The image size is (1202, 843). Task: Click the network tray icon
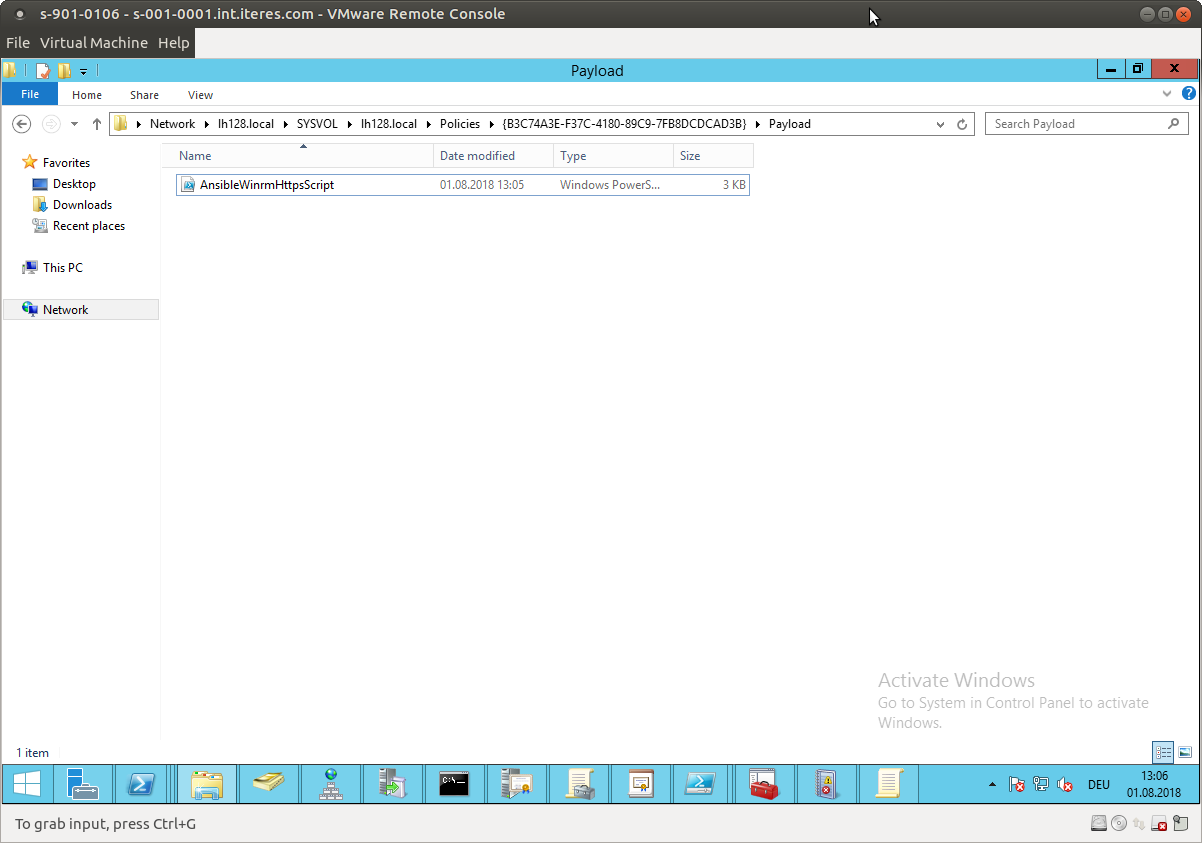click(x=1041, y=785)
